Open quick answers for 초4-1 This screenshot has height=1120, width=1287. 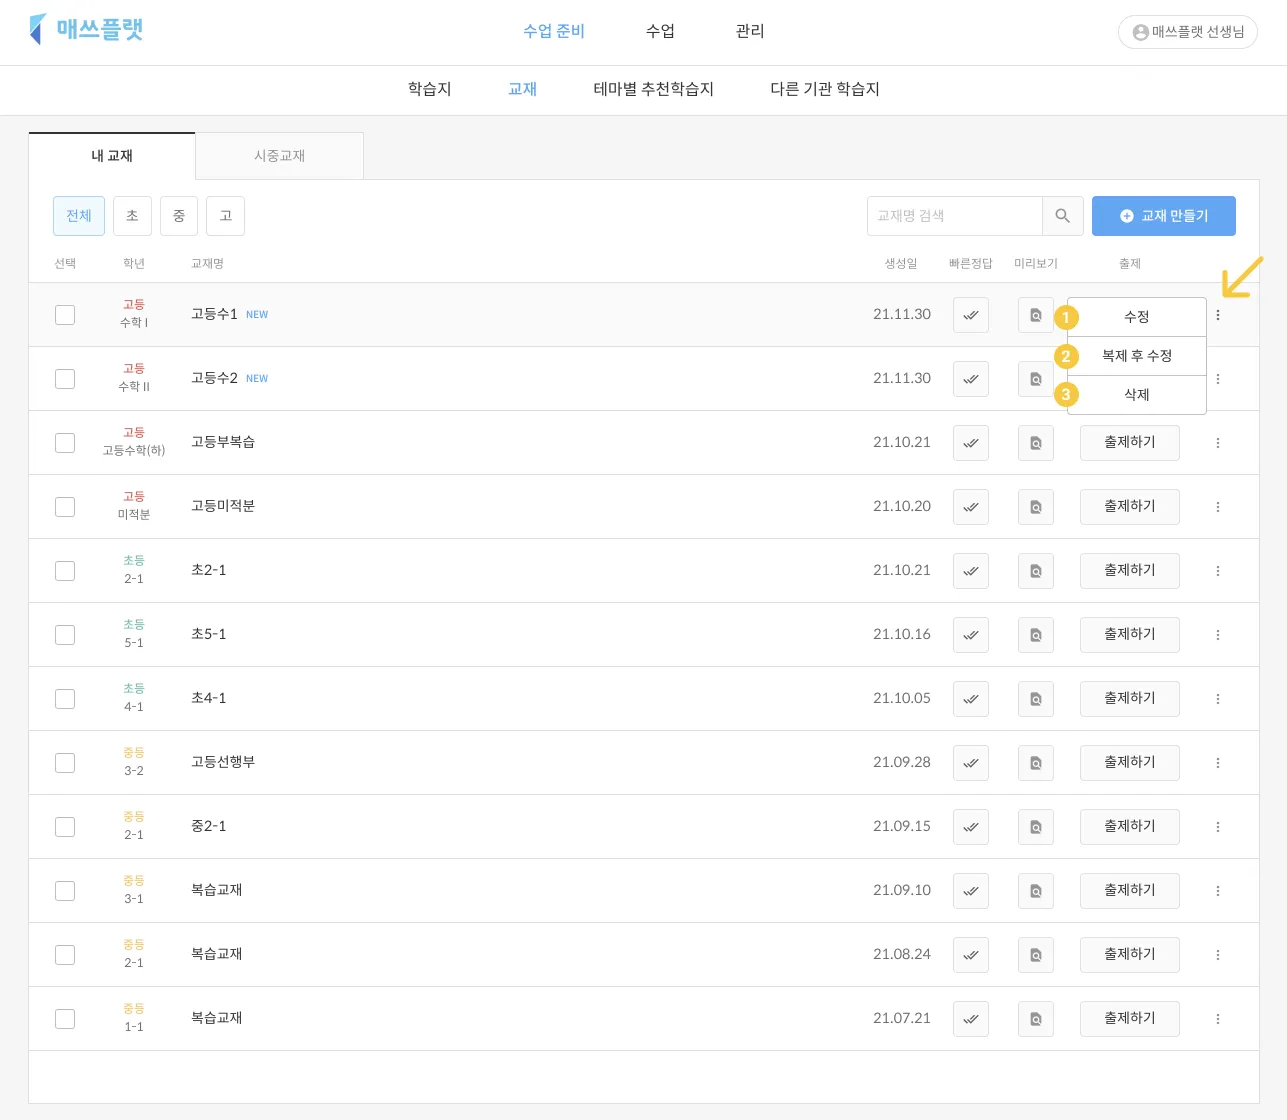[x=971, y=699]
